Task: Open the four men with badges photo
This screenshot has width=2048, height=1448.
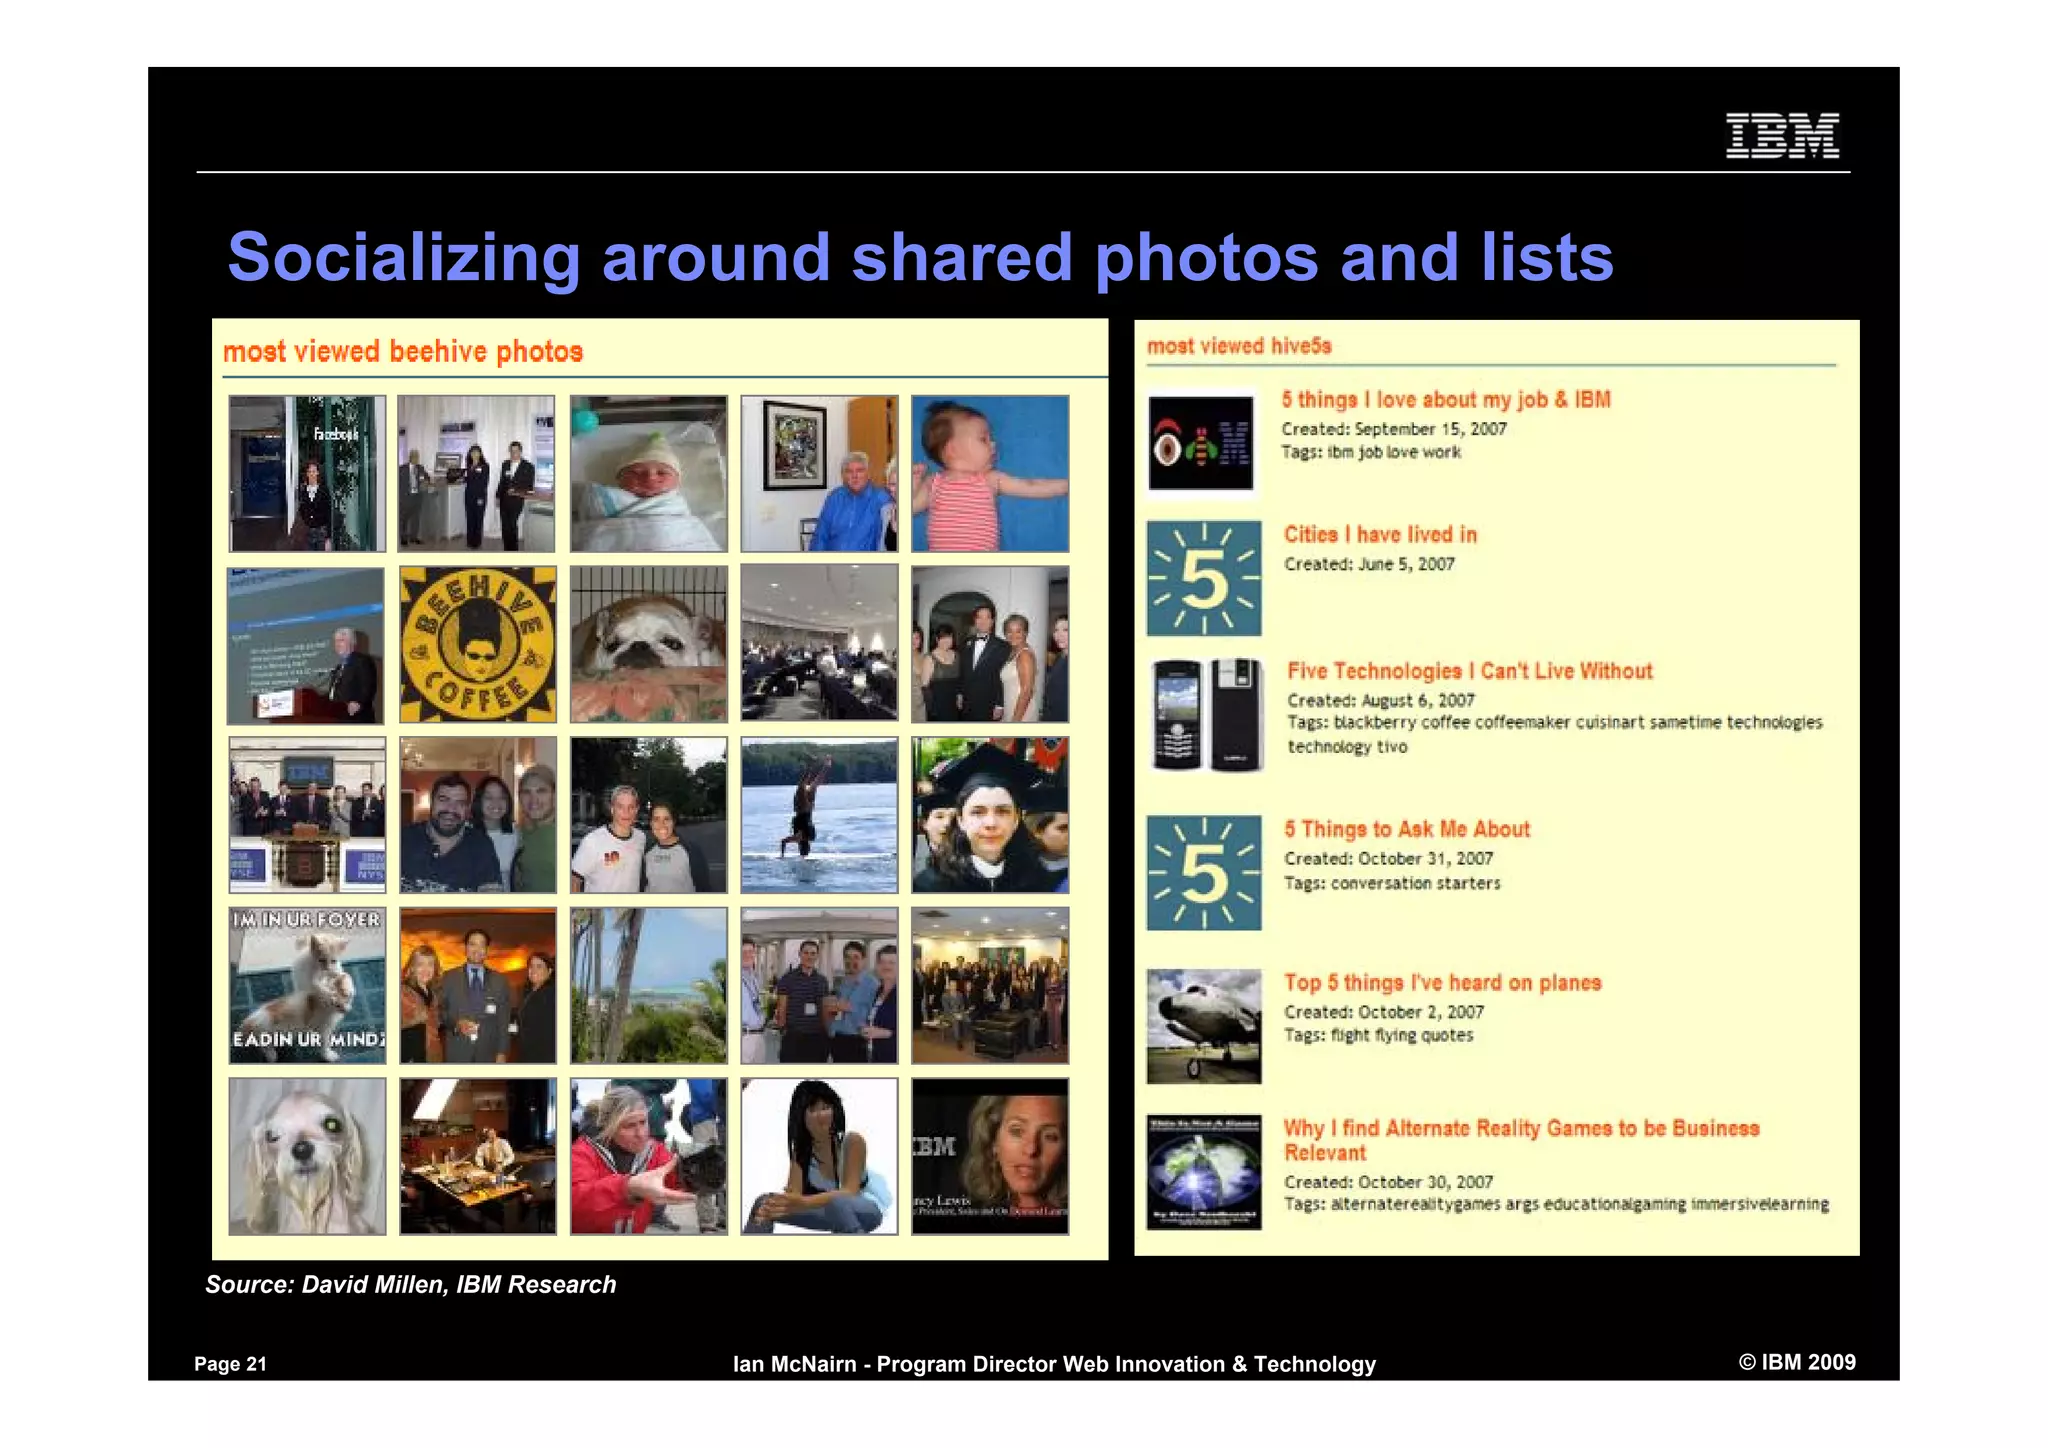Action: (819, 986)
